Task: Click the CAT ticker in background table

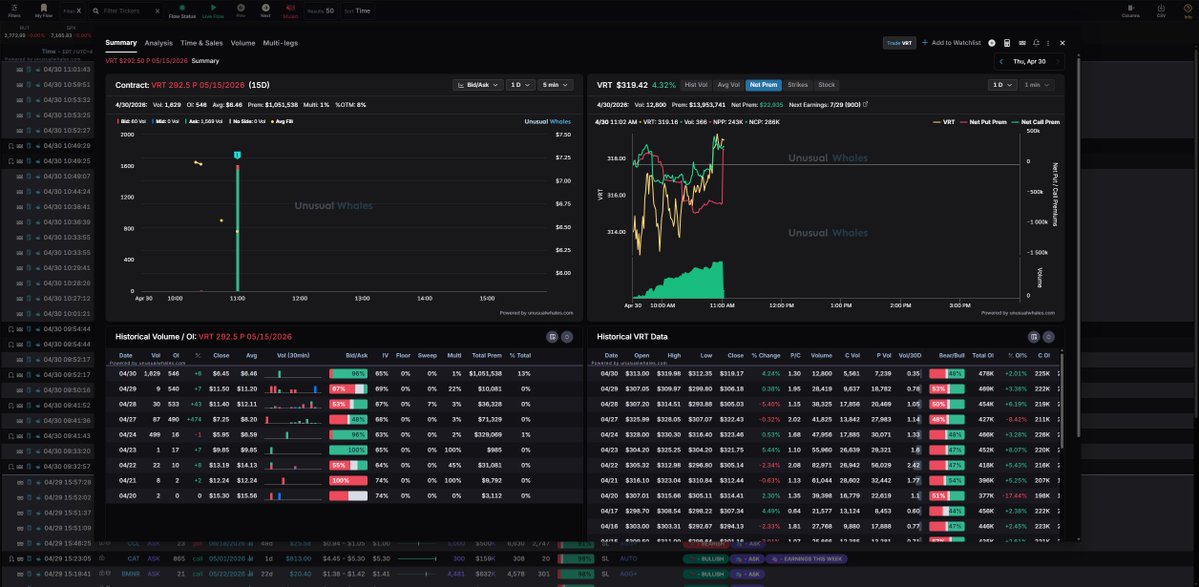Action: 133,559
